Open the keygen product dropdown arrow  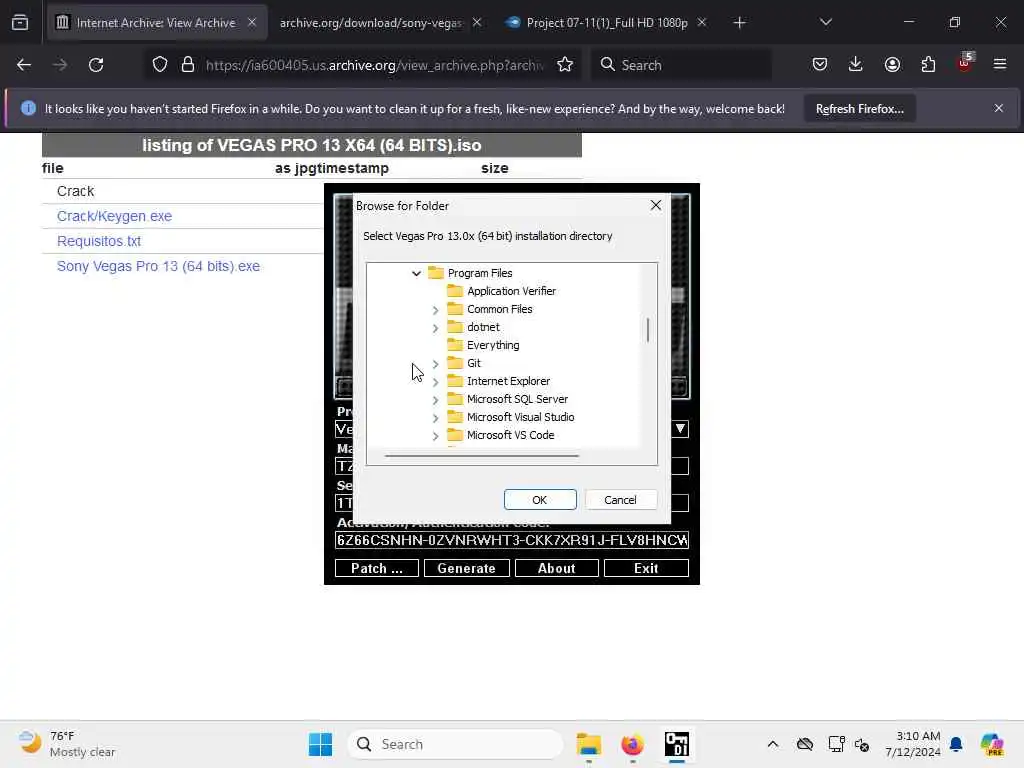680,429
